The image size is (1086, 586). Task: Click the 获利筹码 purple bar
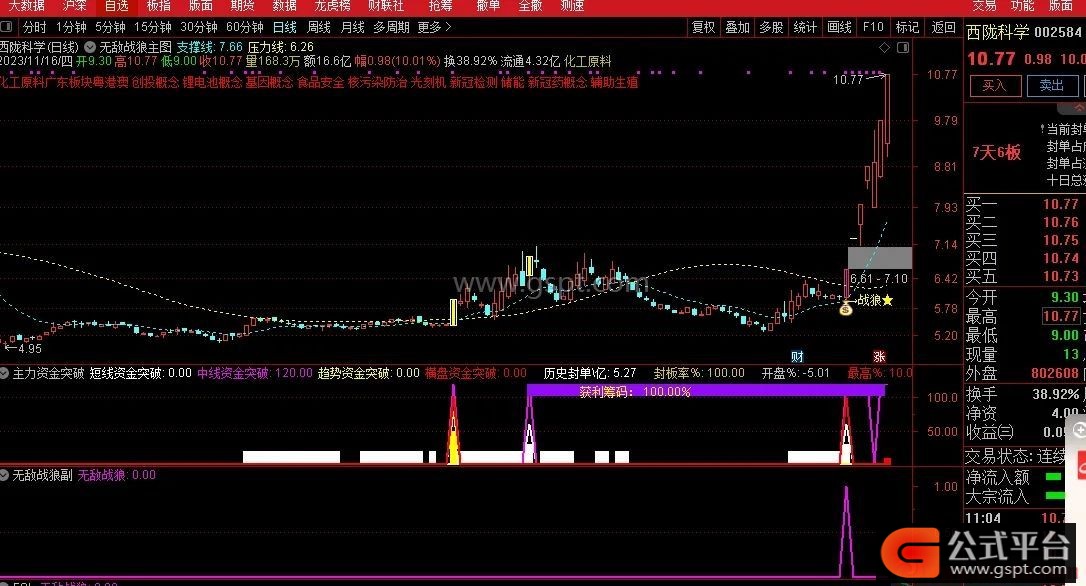tap(706, 391)
